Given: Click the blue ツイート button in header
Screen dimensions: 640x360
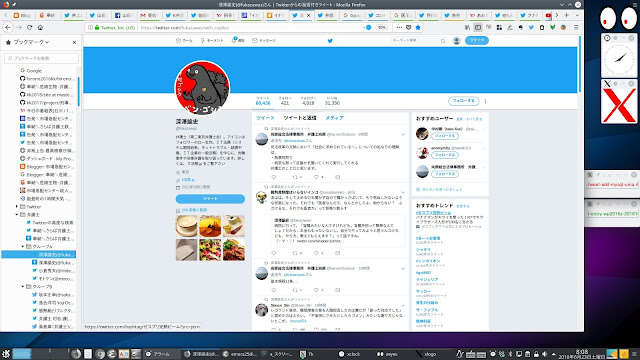Looking at the screenshot, I should pos(476,40).
